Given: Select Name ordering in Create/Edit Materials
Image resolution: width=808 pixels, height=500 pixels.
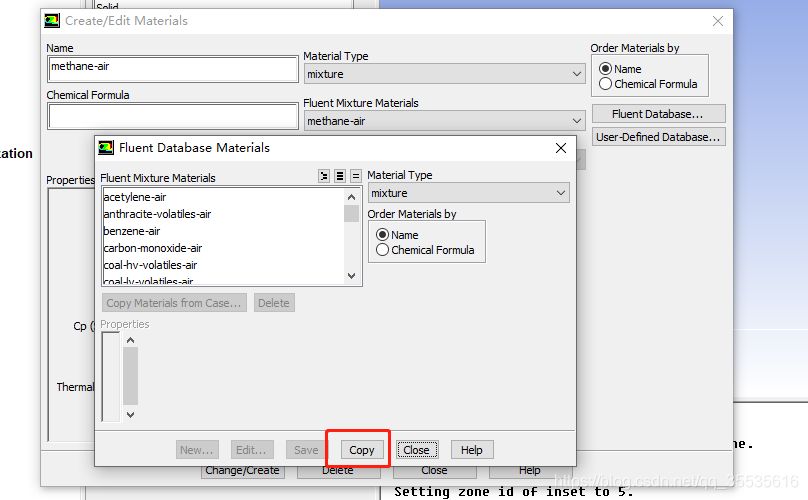Looking at the screenshot, I should point(605,69).
